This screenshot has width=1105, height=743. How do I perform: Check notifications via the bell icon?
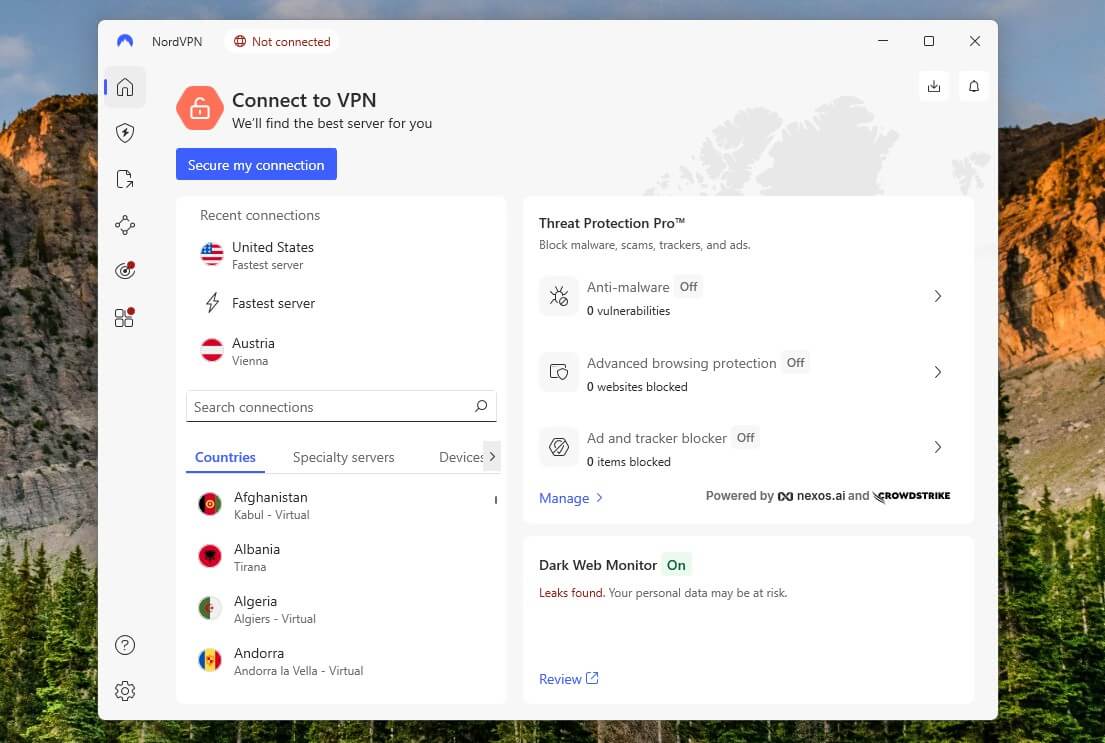click(974, 86)
